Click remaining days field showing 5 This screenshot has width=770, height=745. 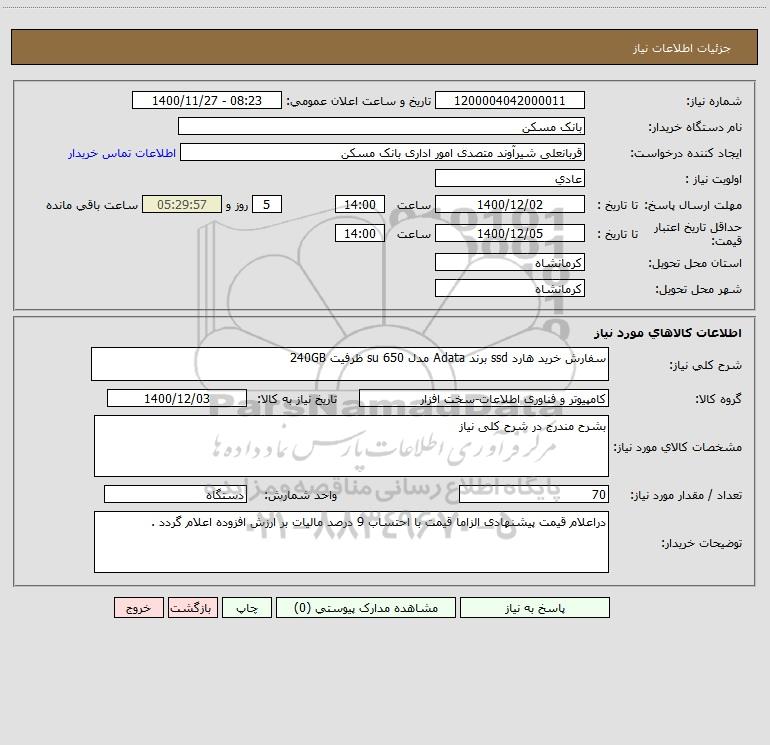pyautogui.click(x=267, y=204)
